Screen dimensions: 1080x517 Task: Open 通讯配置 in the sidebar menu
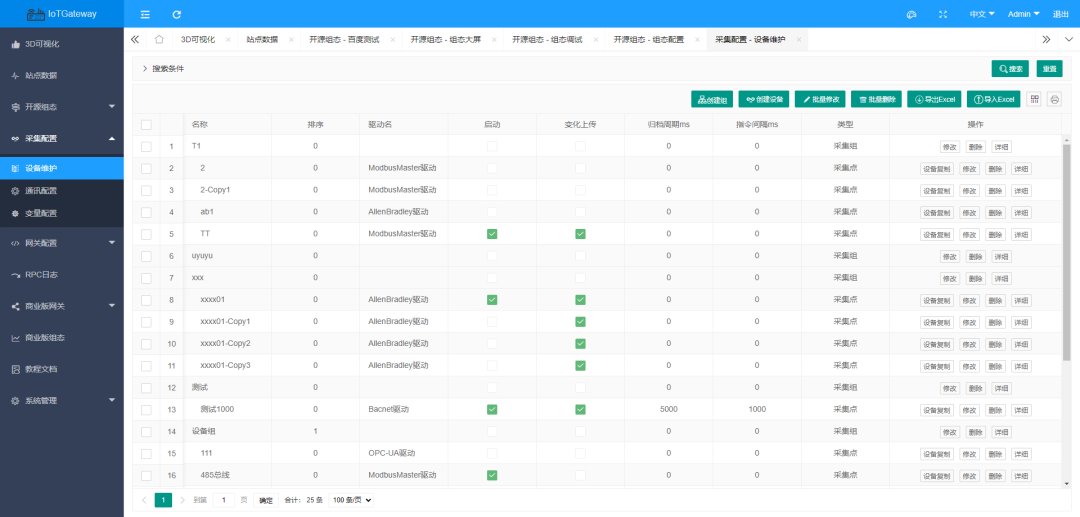(x=41, y=190)
